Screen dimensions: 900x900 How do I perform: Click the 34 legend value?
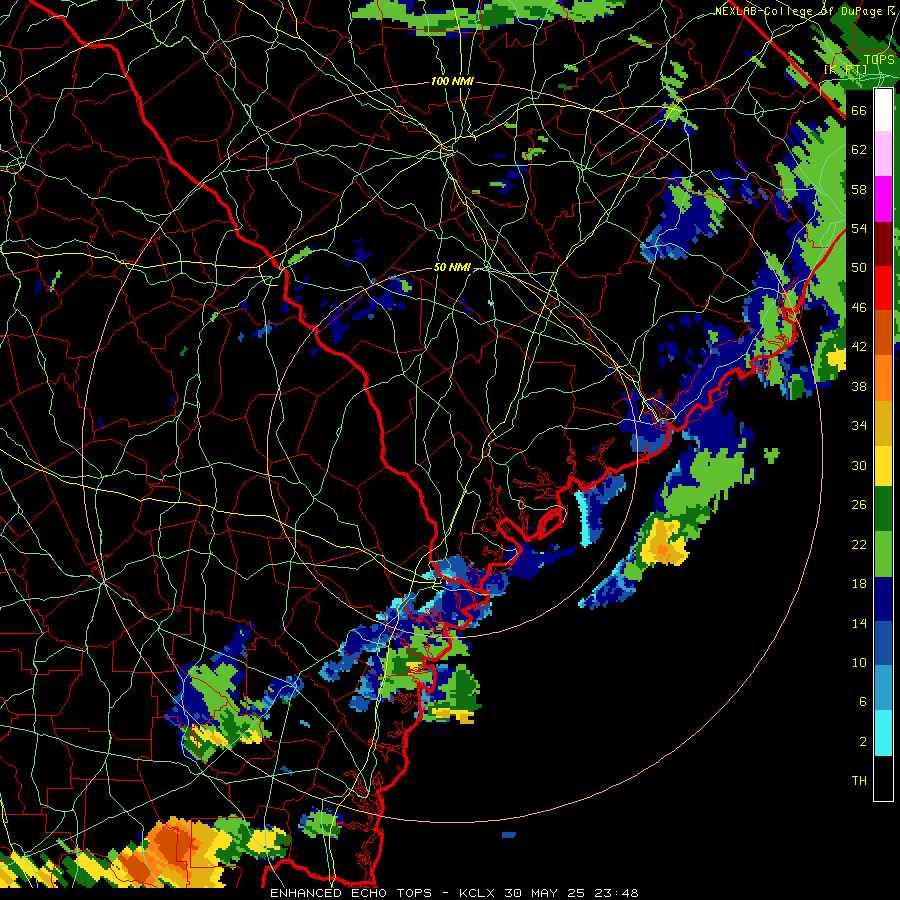[x=859, y=425]
